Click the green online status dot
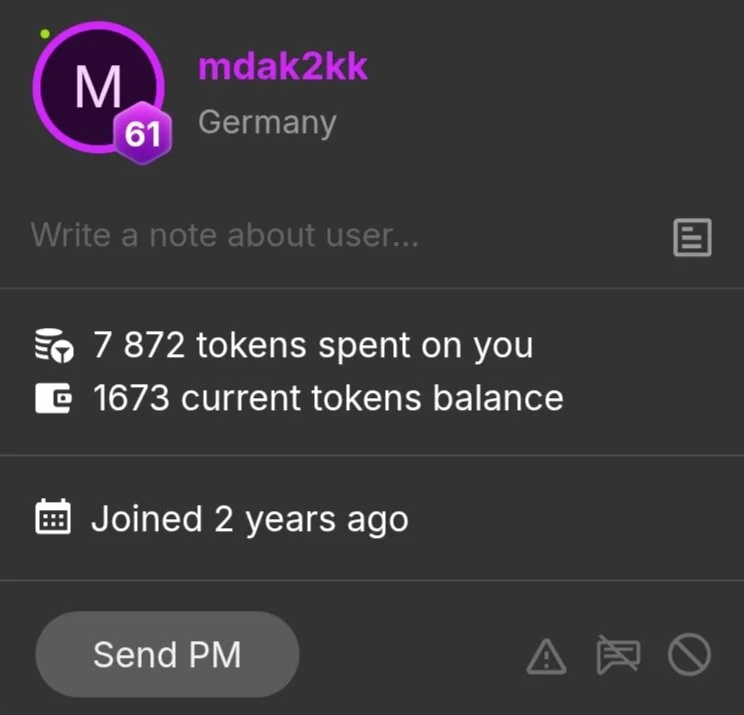744x715 pixels. point(45,35)
